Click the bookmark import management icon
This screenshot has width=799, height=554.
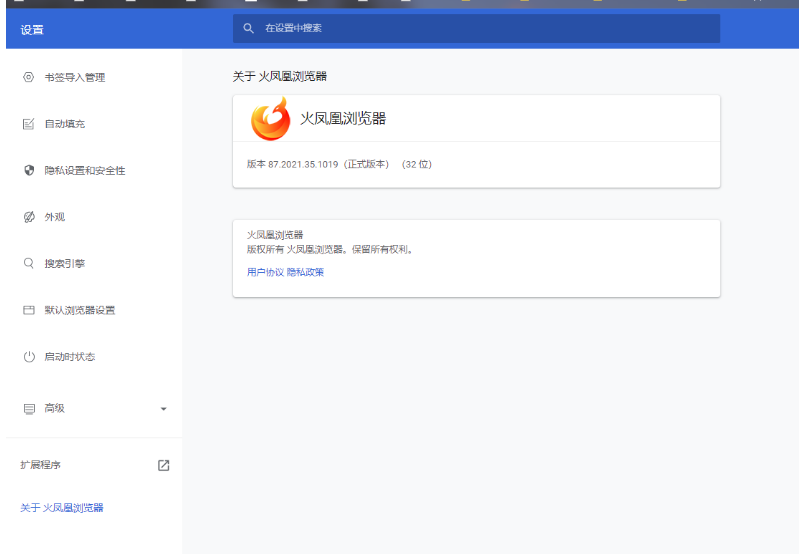29,77
